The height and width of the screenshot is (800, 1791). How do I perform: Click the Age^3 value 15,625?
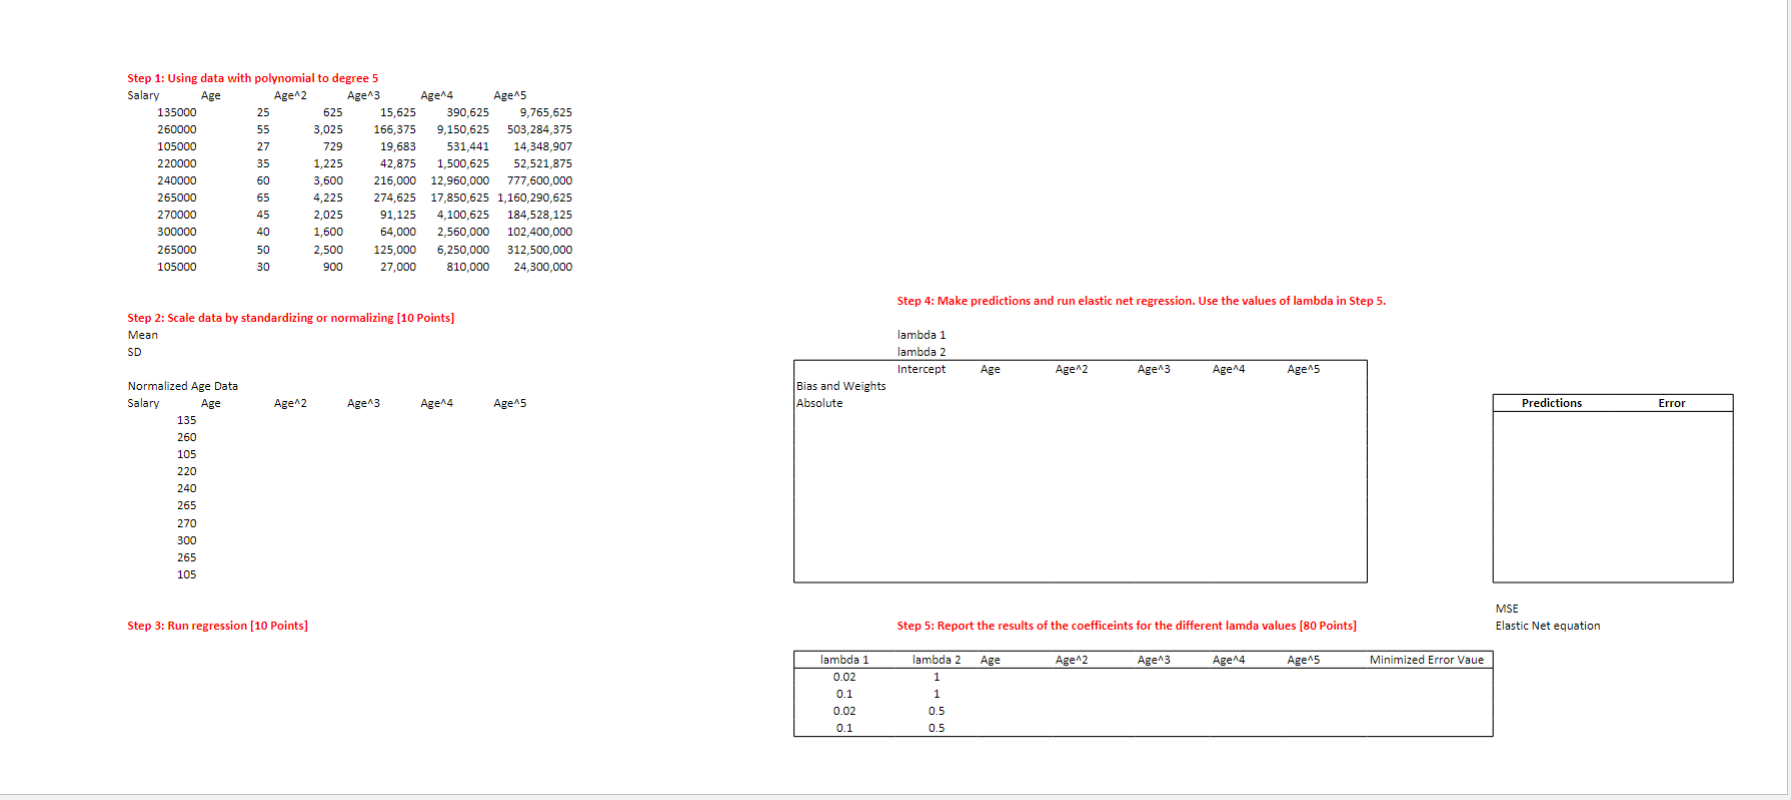coord(398,112)
